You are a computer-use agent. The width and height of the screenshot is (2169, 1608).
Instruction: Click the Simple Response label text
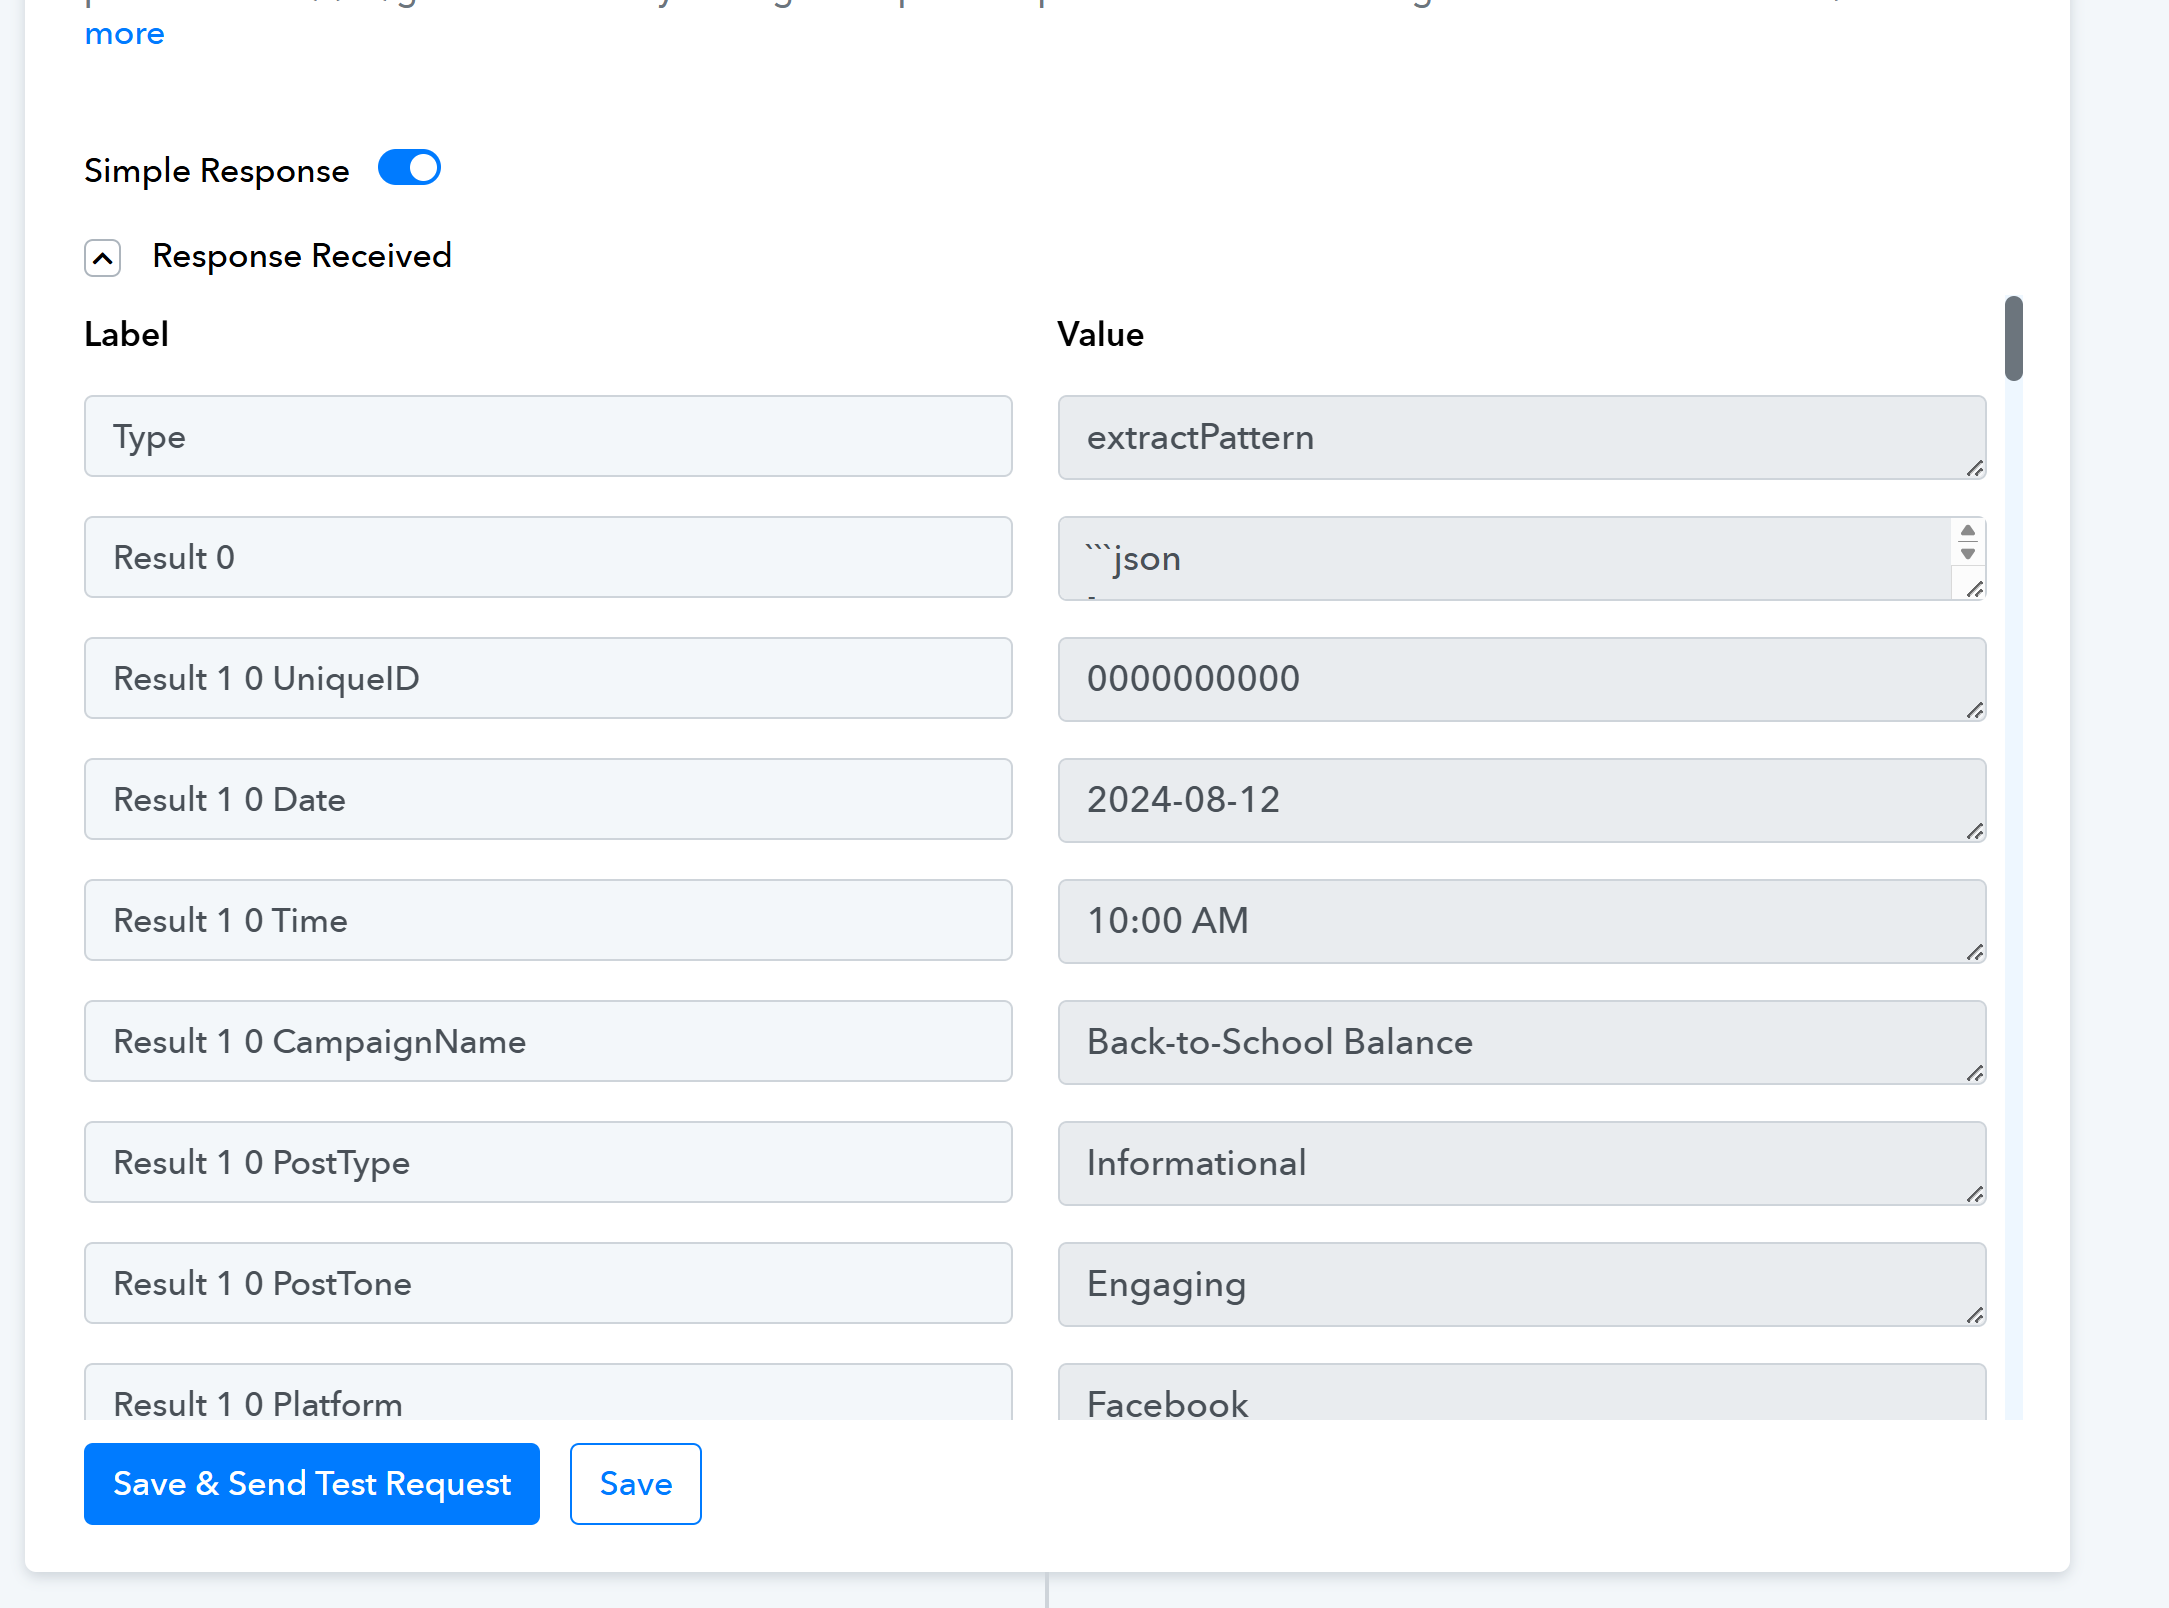[217, 172]
